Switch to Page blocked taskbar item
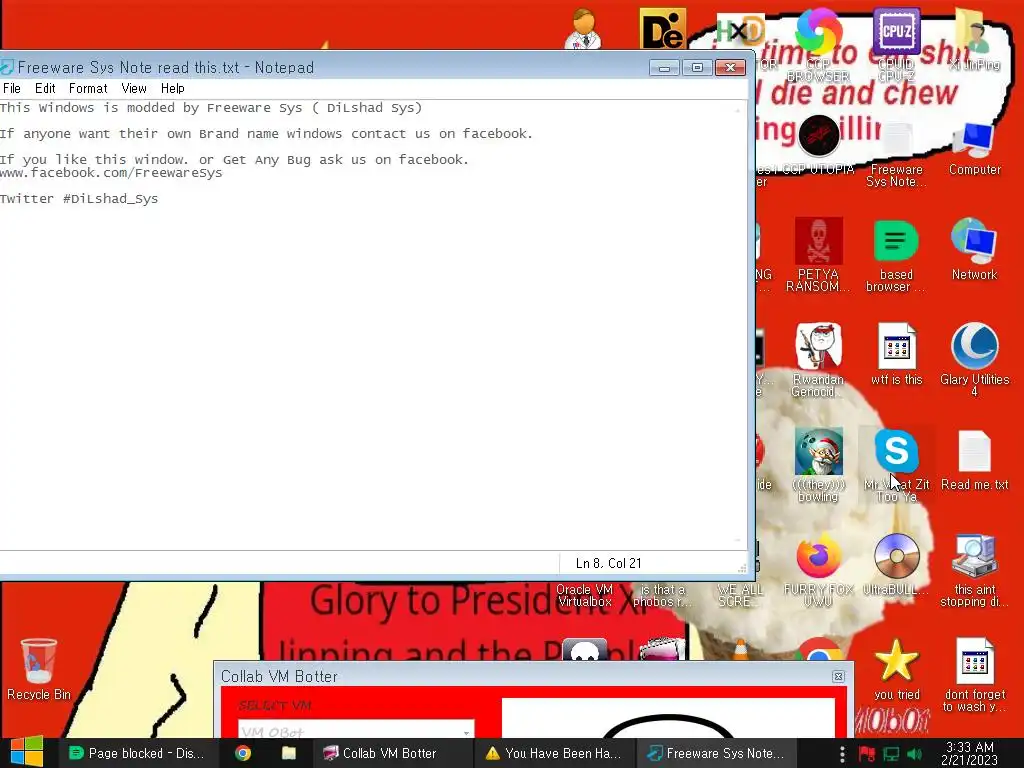Image resolution: width=1024 pixels, height=768 pixels. [137, 753]
